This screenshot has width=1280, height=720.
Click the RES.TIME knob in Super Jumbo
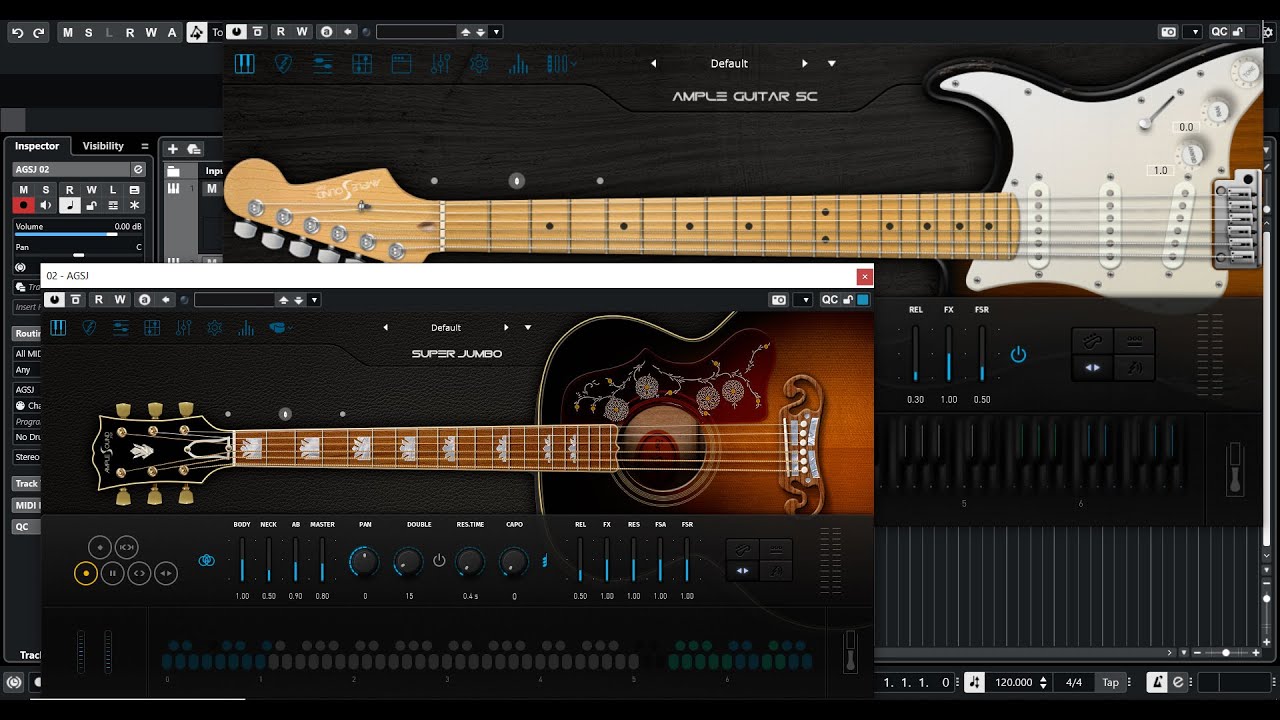[470, 562]
